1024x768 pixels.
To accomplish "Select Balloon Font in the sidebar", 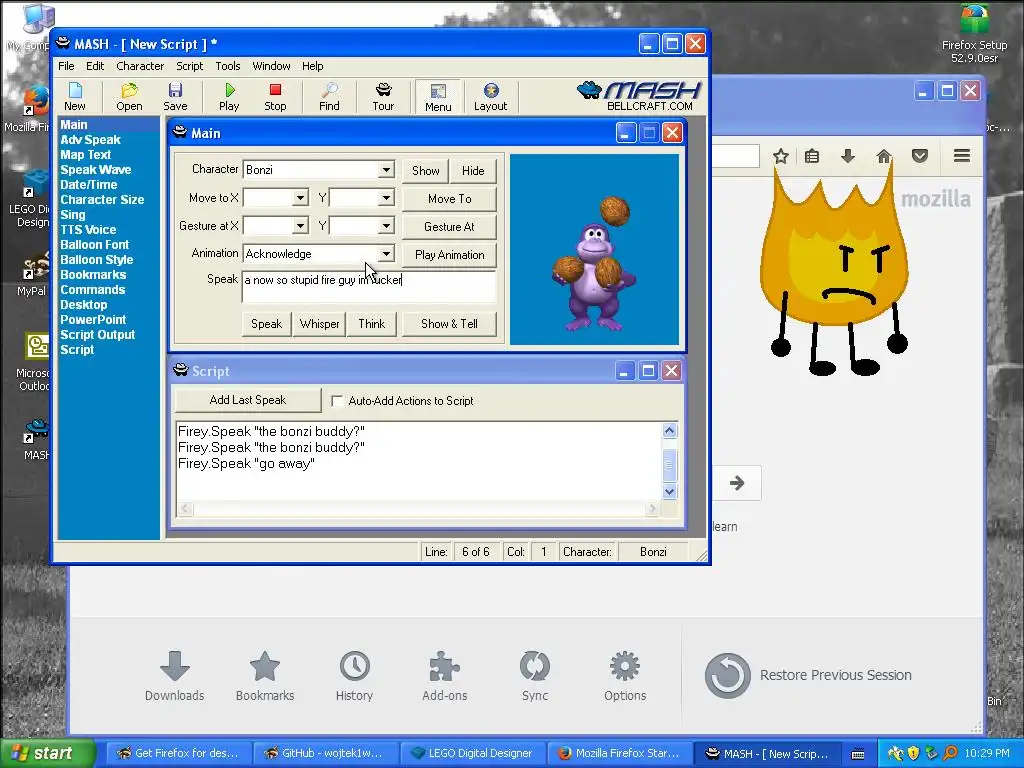I will click(x=95, y=245).
